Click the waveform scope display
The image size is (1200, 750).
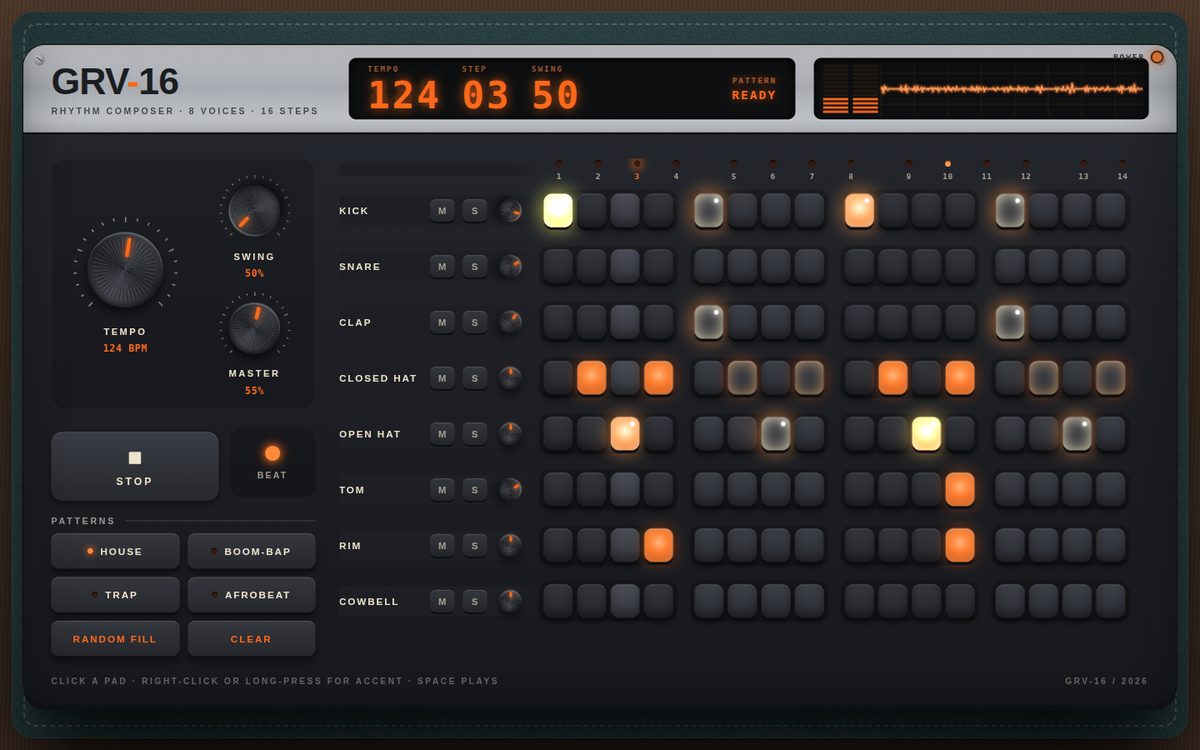pyautogui.click(x=1012, y=89)
